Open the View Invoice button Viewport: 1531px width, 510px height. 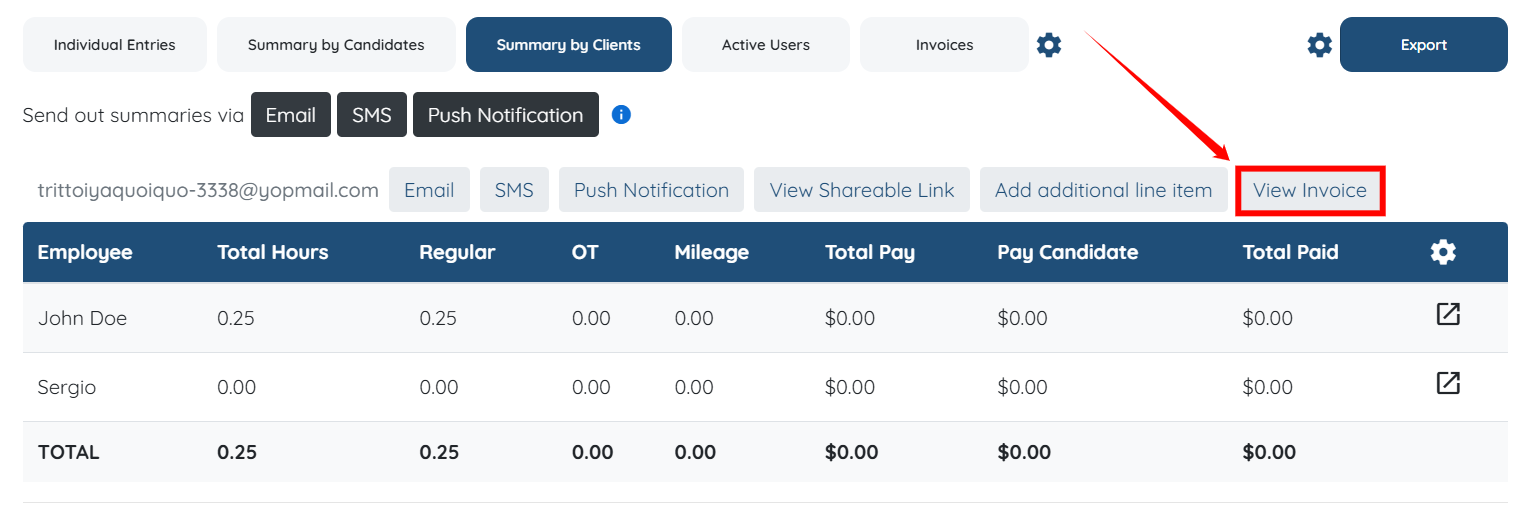coord(1309,190)
